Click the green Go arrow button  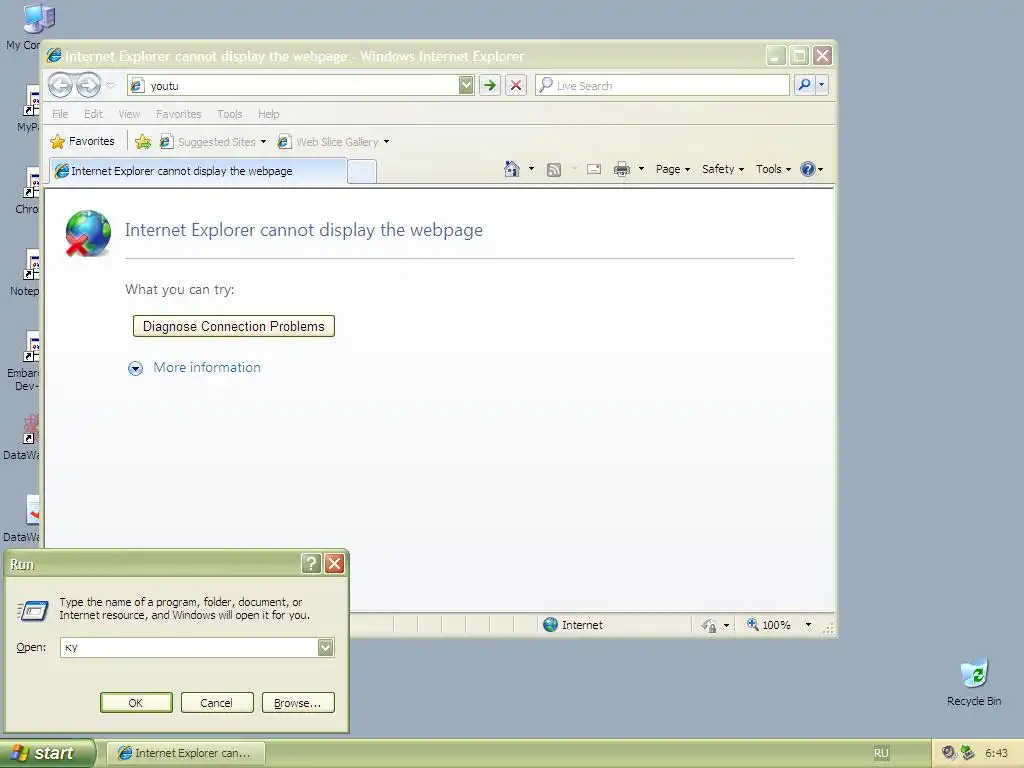click(x=490, y=86)
